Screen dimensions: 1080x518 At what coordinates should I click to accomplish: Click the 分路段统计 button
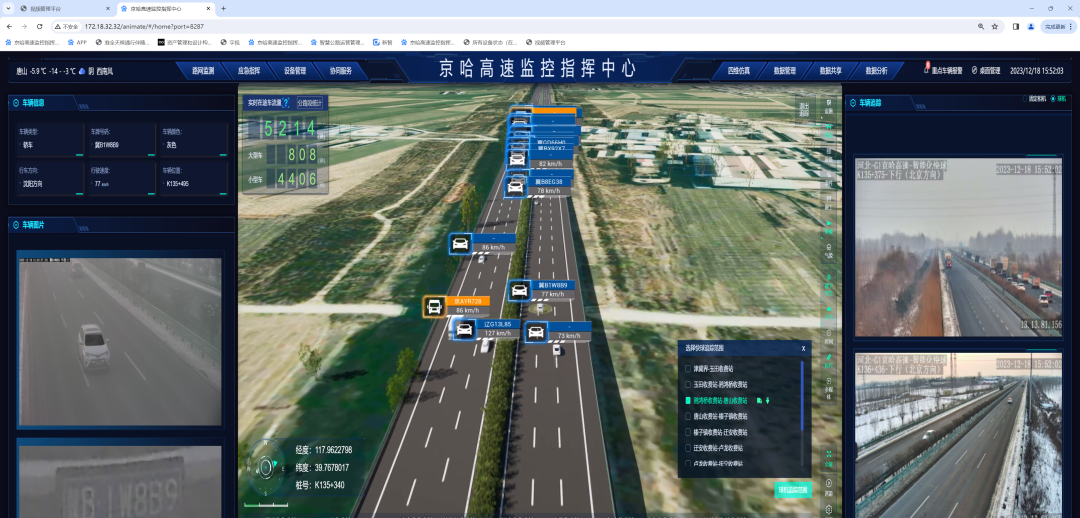tap(309, 103)
